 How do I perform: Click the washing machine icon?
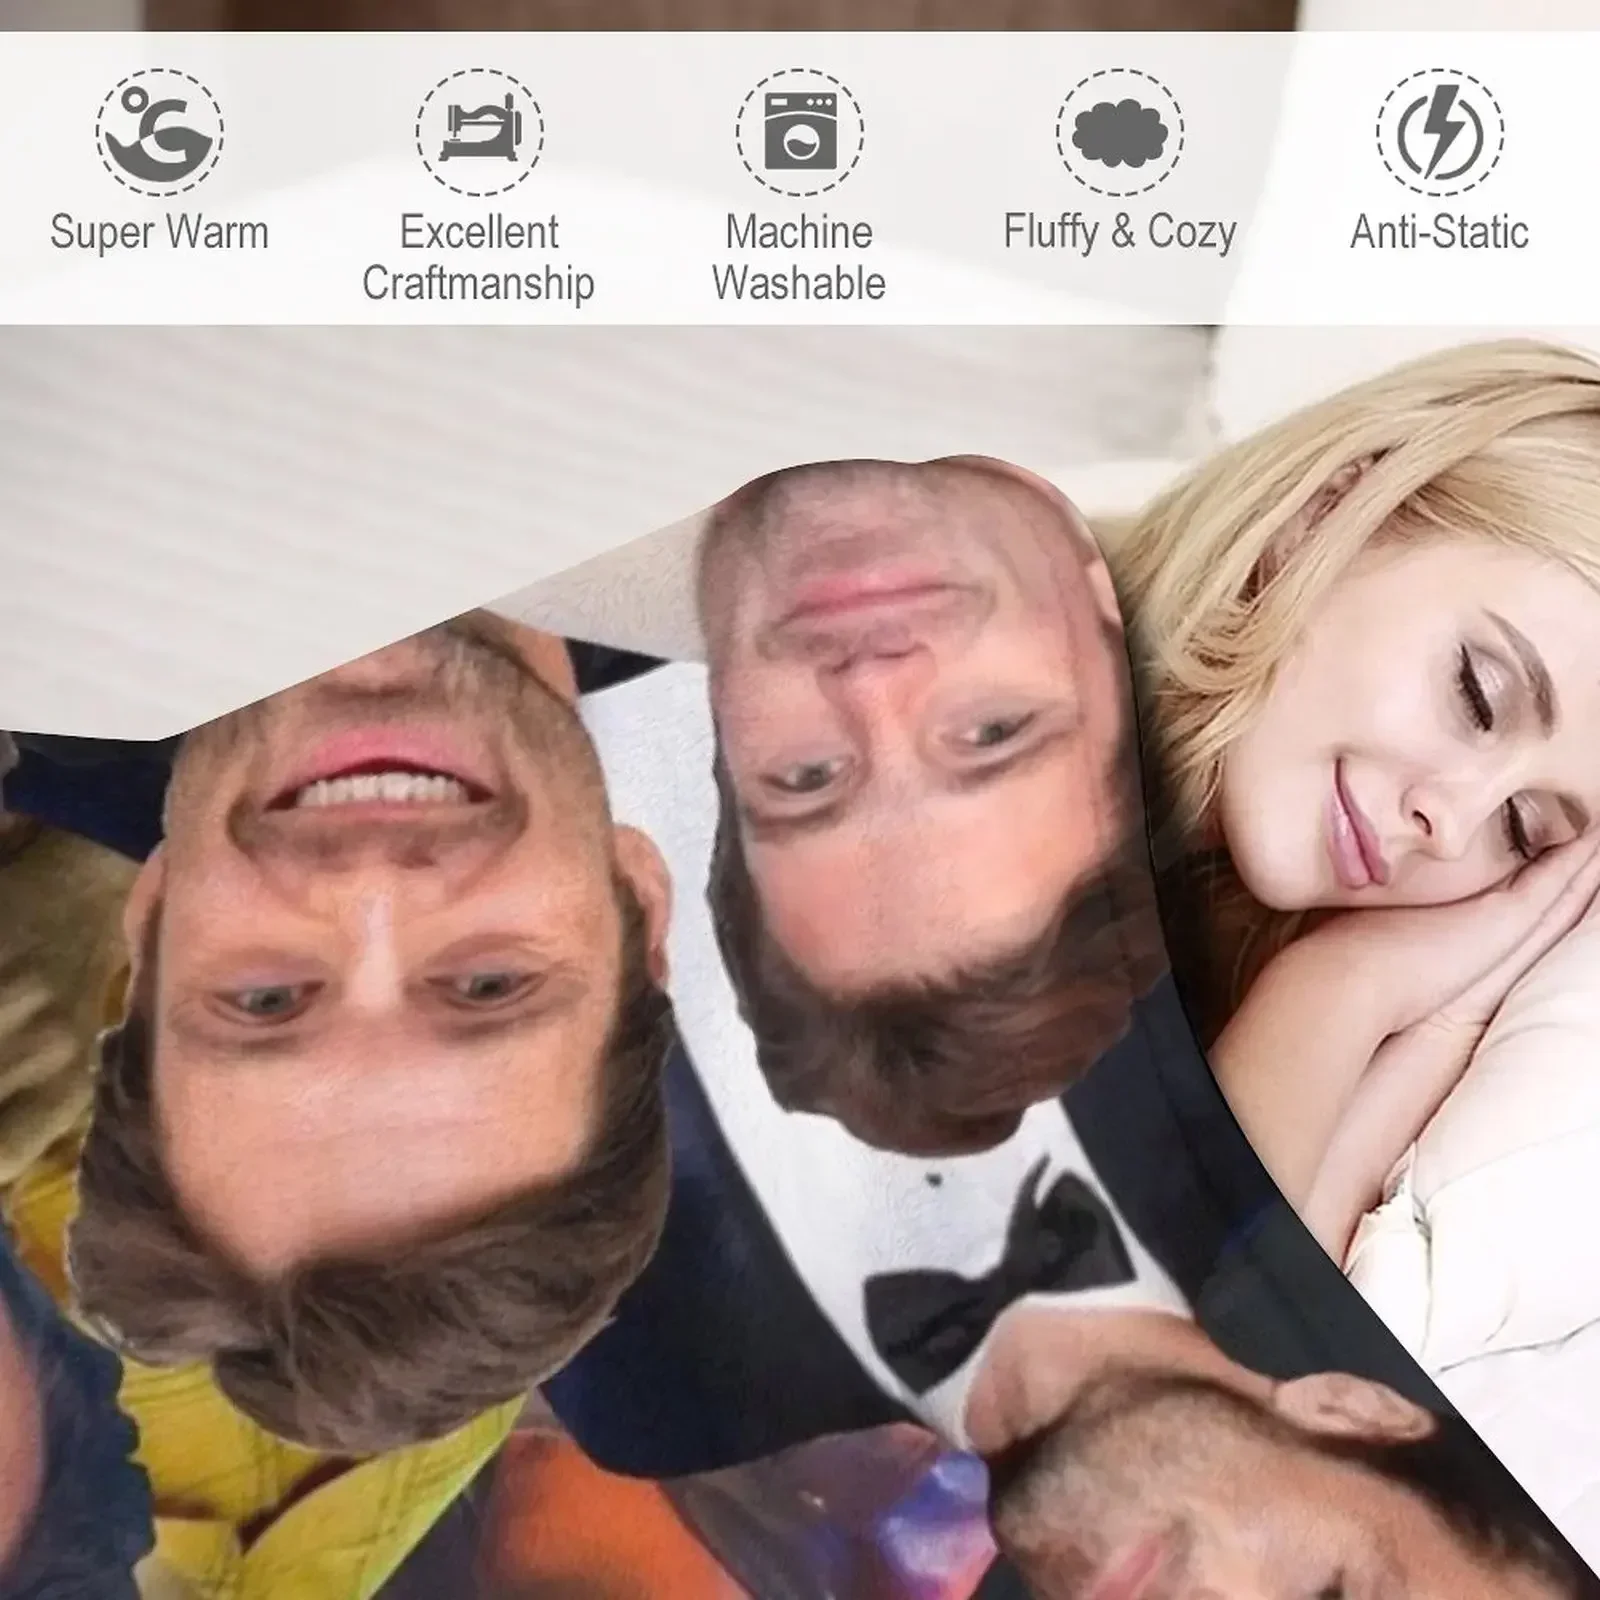[800, 131]
